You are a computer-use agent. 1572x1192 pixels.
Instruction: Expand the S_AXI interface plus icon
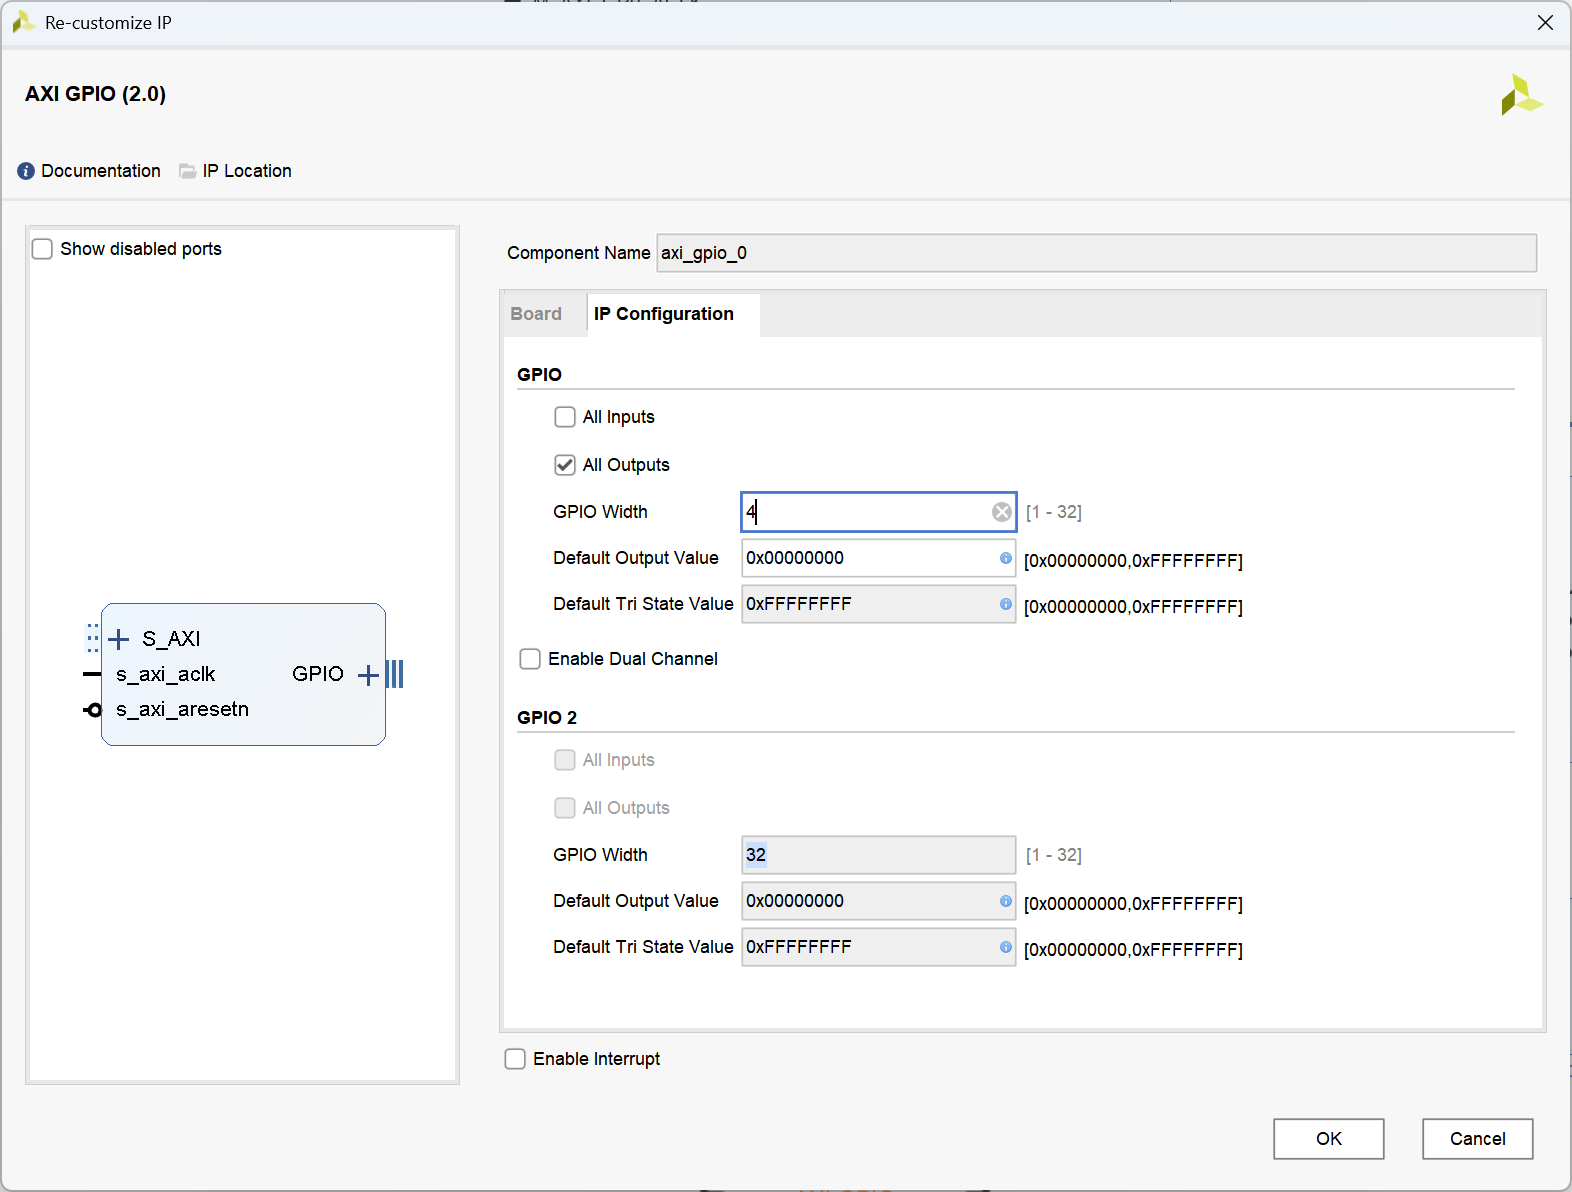tap(119, 639)
